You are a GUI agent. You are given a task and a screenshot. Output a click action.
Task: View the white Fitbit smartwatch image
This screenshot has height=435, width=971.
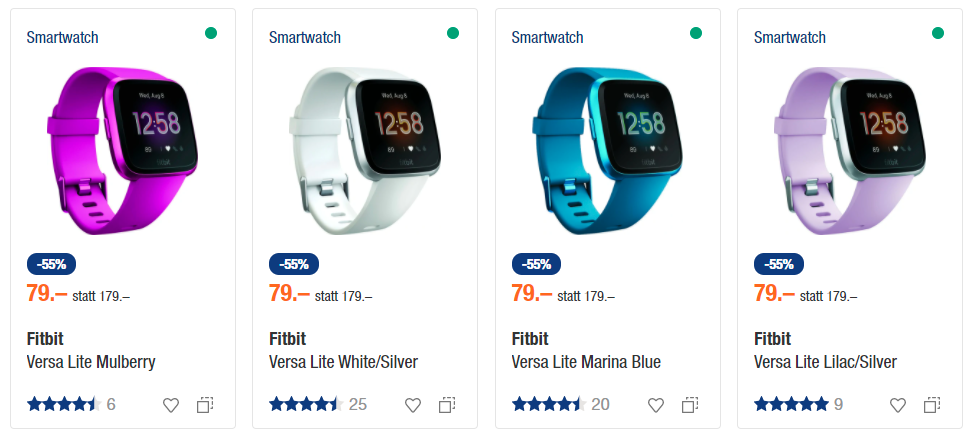click(x=365, y=151)
